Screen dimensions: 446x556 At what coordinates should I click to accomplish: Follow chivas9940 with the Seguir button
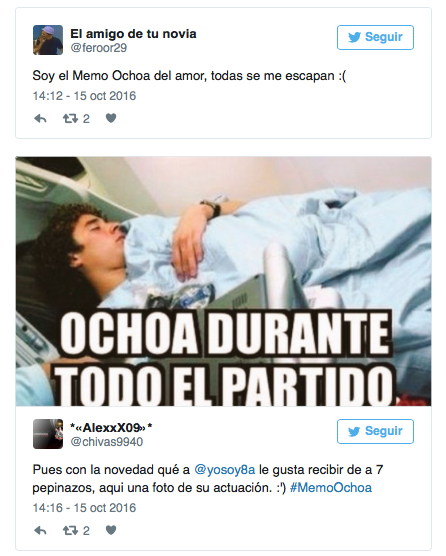375,431
